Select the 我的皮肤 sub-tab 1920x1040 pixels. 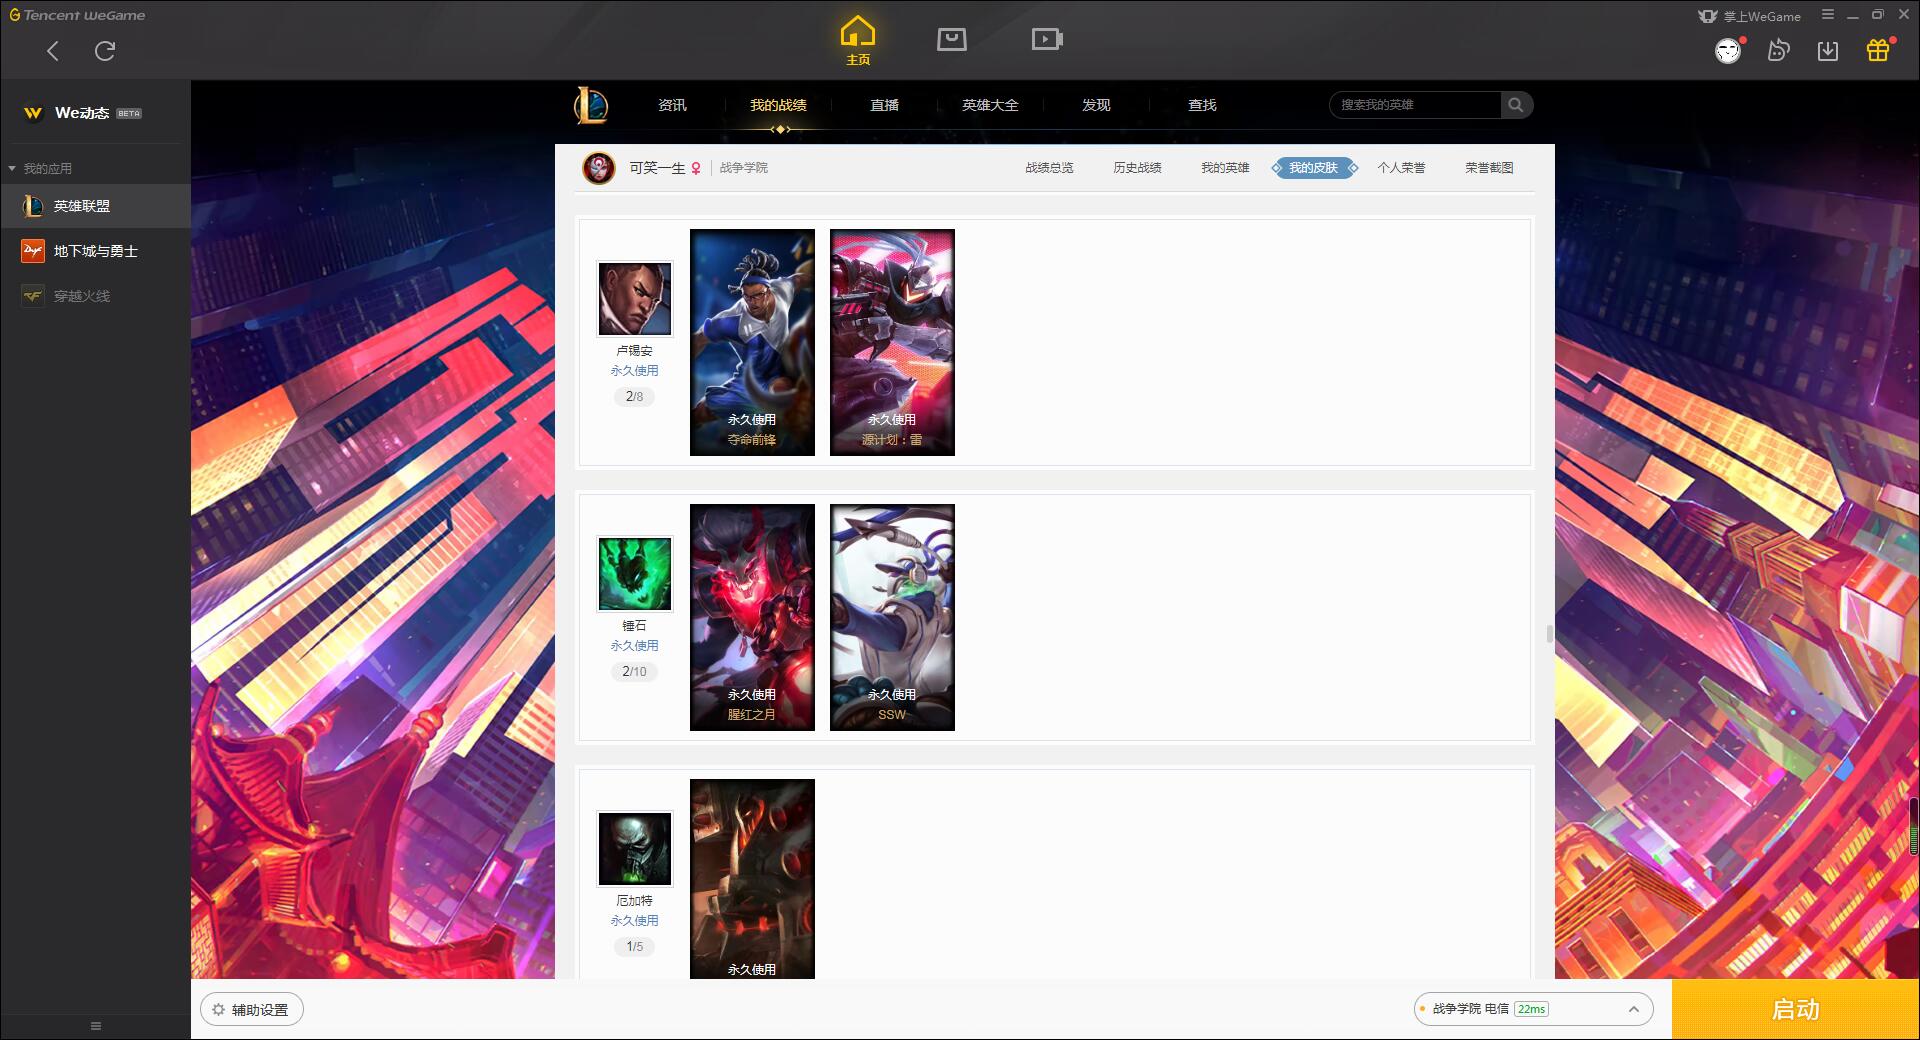click(1314, 168)
